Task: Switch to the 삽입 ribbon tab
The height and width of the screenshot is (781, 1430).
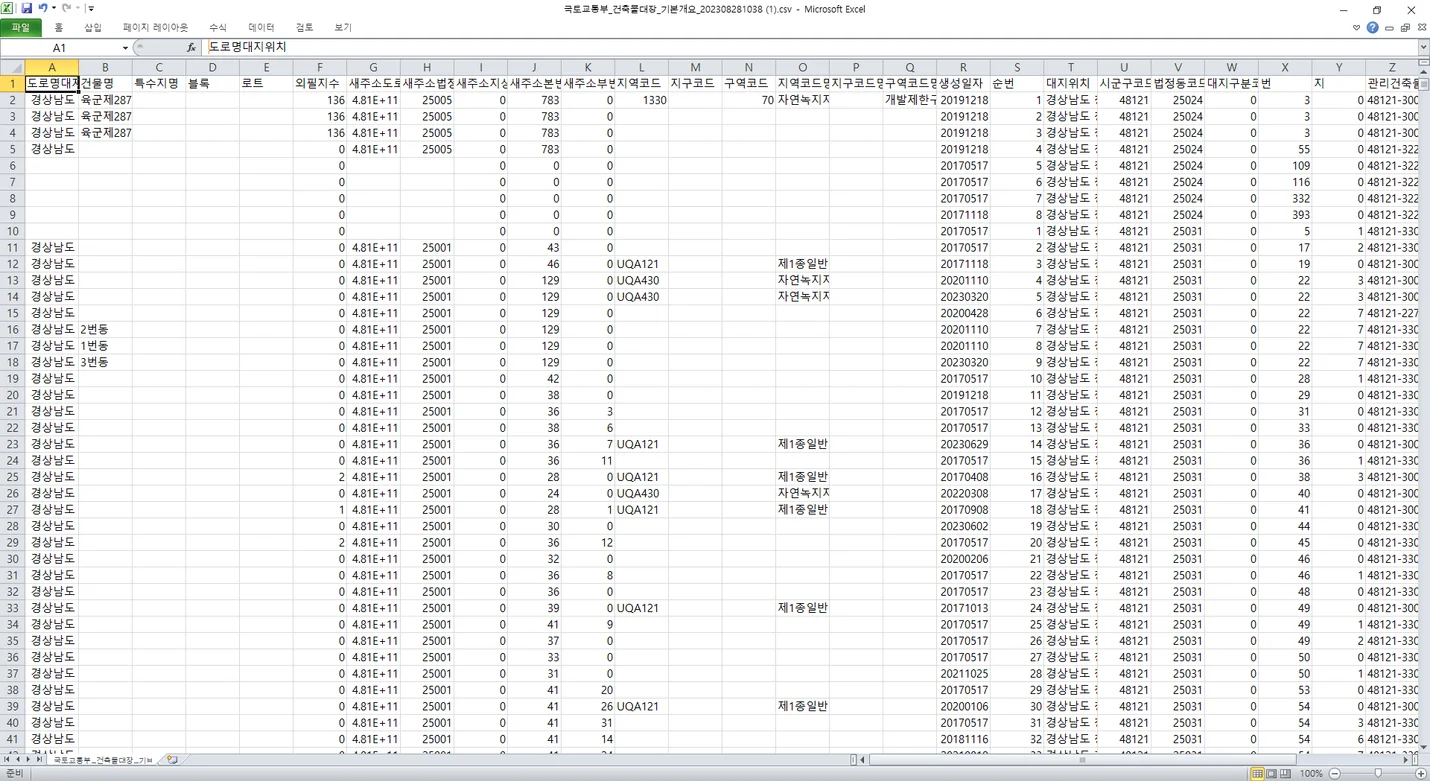Action: click(x=92, y=27)
